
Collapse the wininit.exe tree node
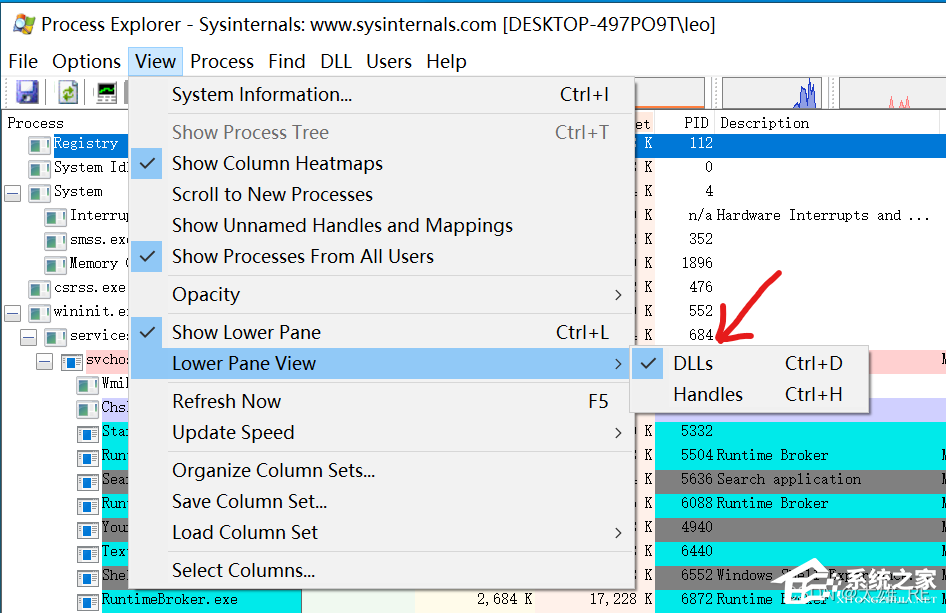pos(13,312)
